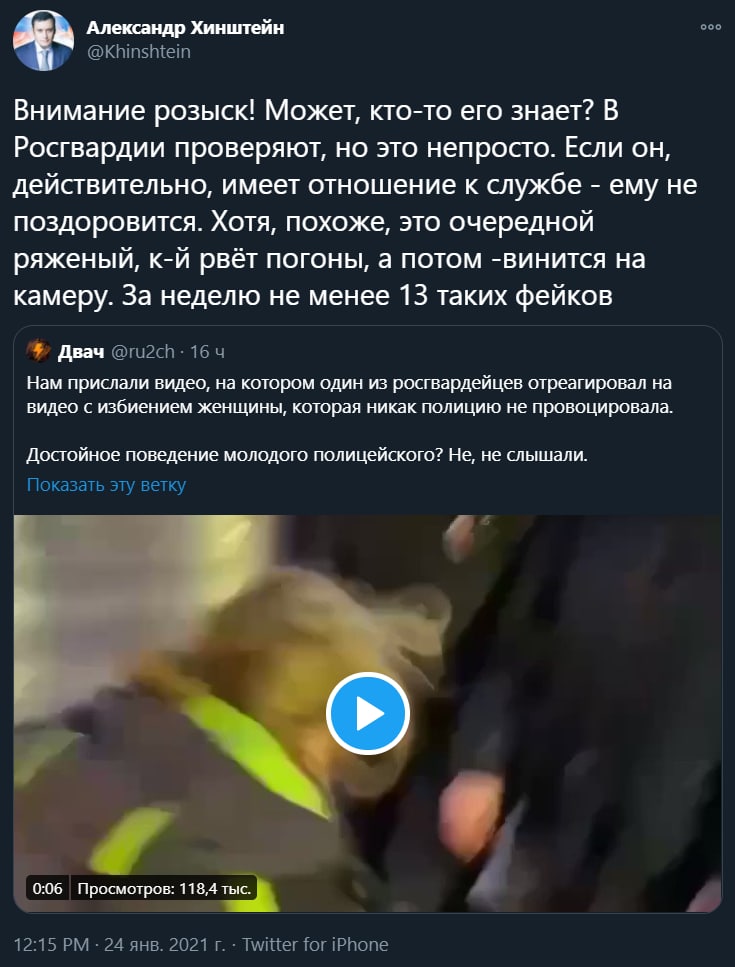
Task: Click the Просмотров: 118,4 тыс. view counter
Action: point(164,889)
